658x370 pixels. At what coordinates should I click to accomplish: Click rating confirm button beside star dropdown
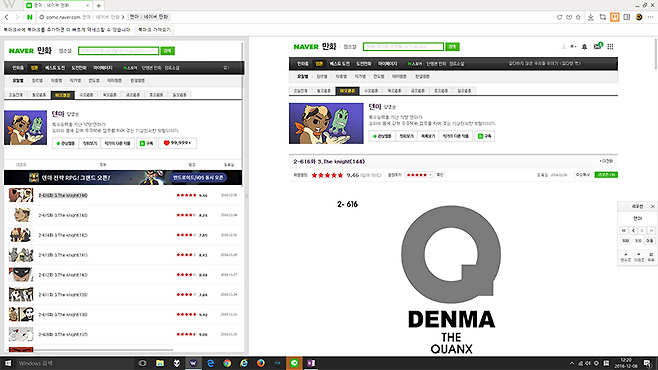click(440, 175)
